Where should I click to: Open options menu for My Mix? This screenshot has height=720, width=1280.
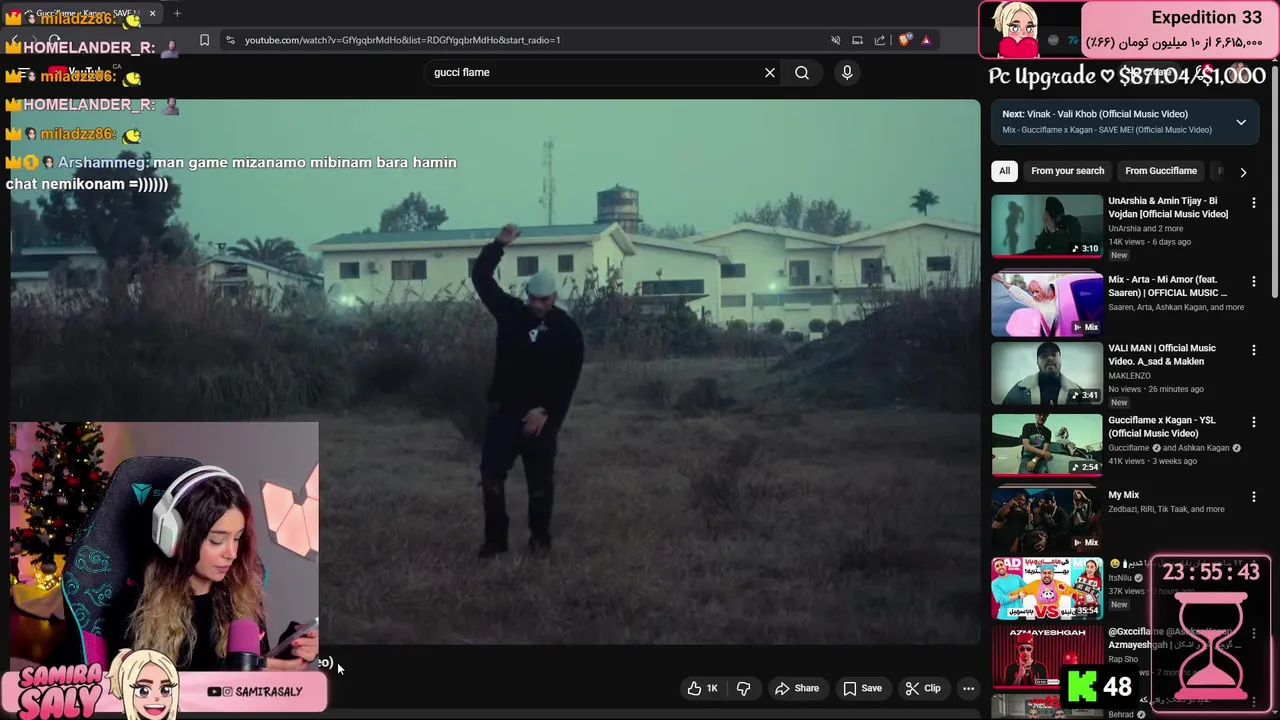pos(1253,496)
